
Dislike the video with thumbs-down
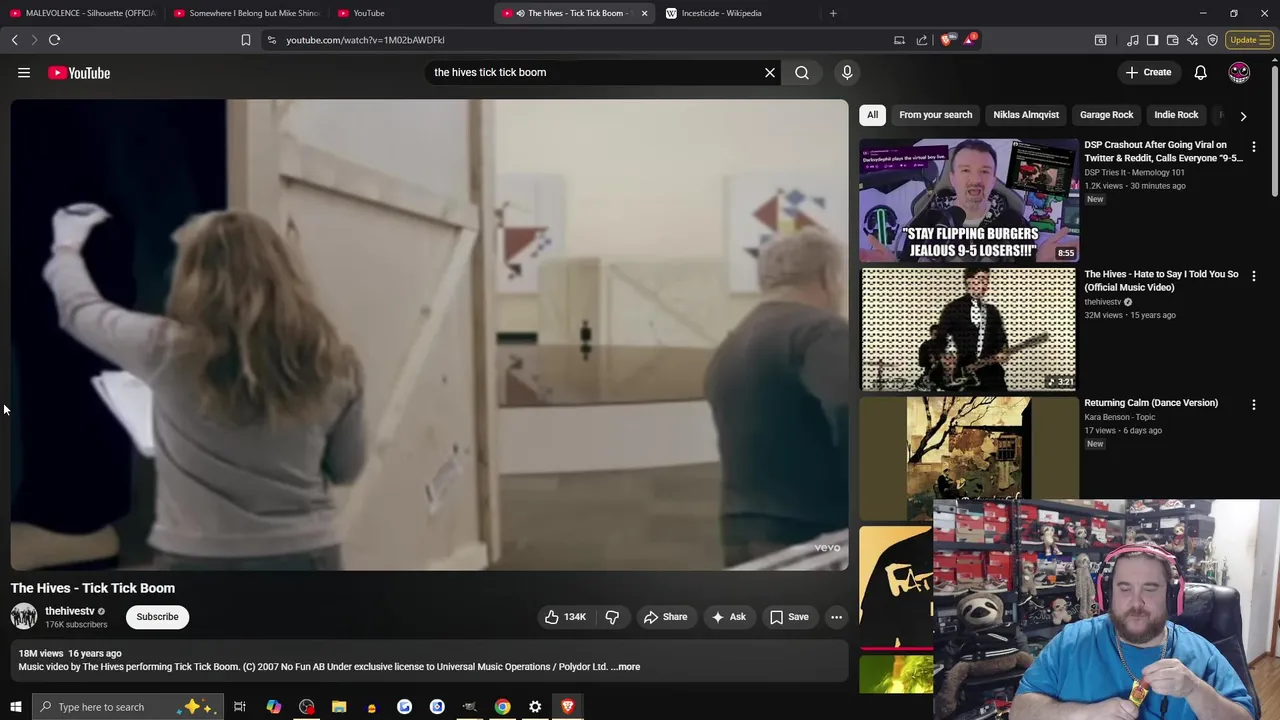[x=612, y=617]
